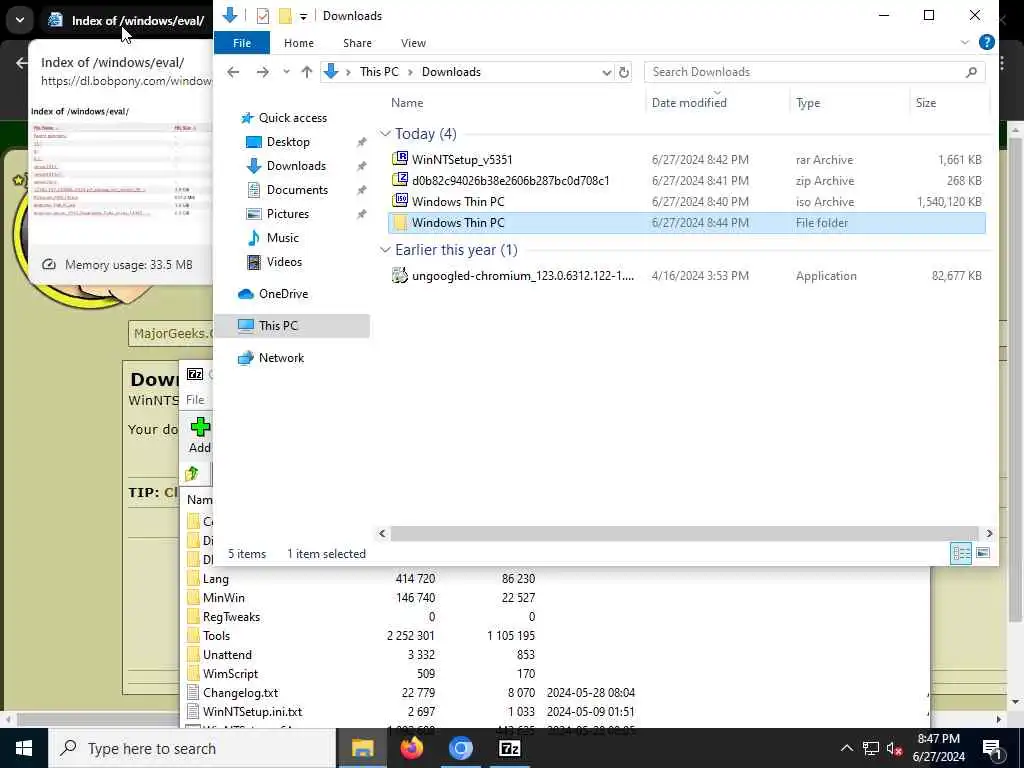Open Desktop in navigation pane

tap(288, 142)
